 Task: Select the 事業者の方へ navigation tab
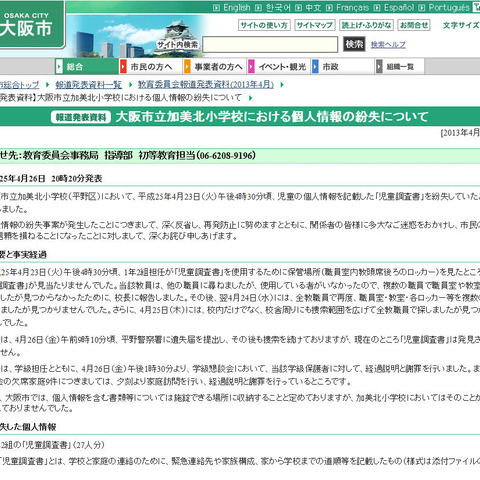[215, 67]
